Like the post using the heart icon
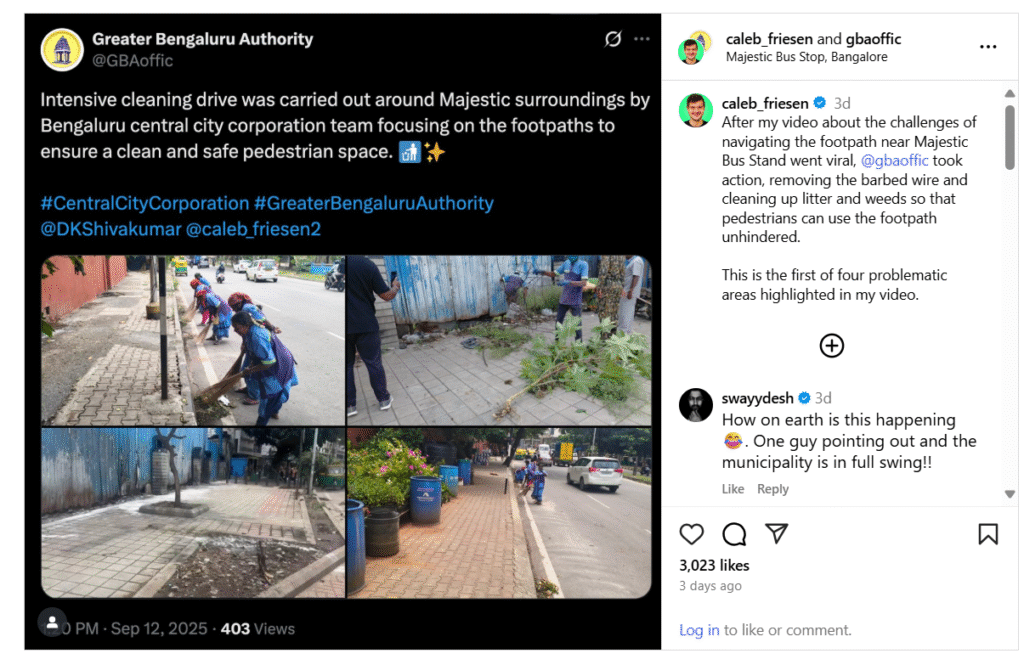This screenshot has width=1024, height=659. (691, 535)
